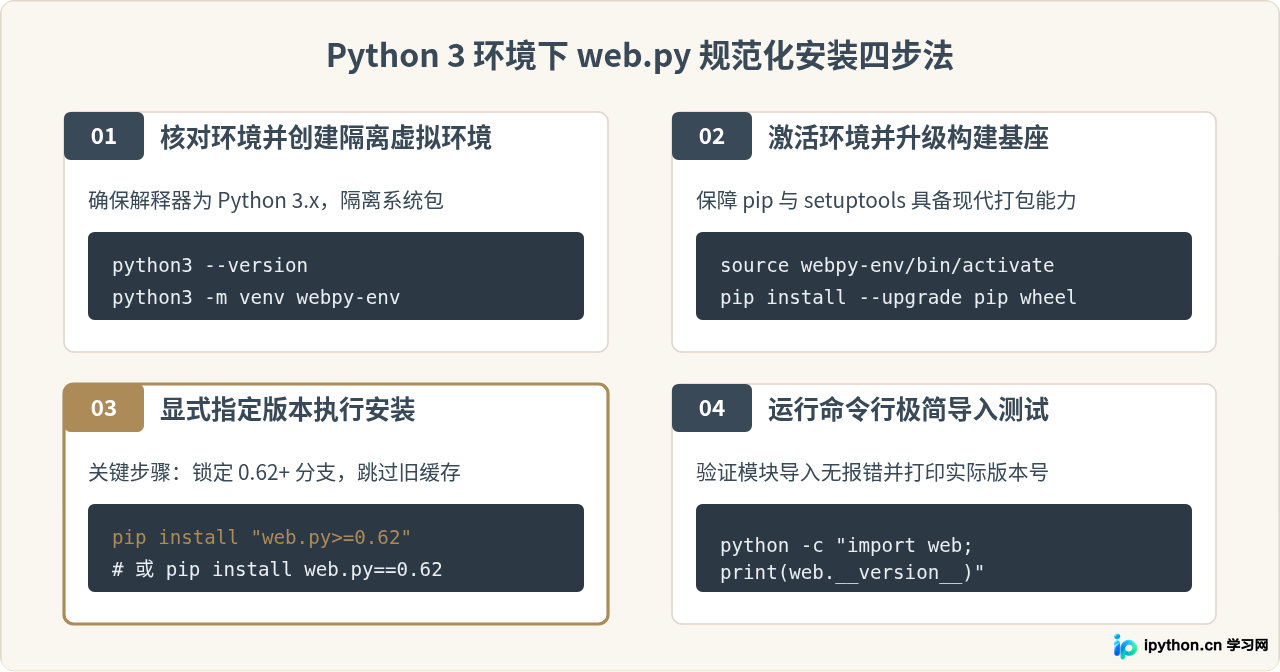The height and width of the screenshot is (672, 1280).
Task: Click the step number badge 04
Action: point(712,408)
